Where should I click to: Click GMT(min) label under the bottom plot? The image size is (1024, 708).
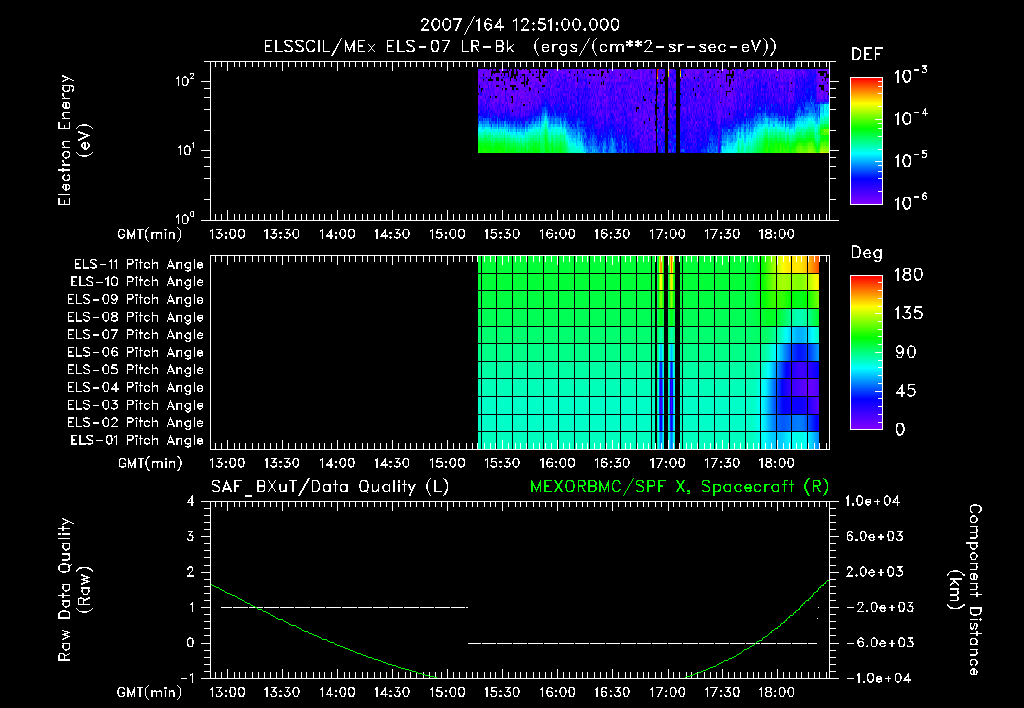(x=150, y=692)
